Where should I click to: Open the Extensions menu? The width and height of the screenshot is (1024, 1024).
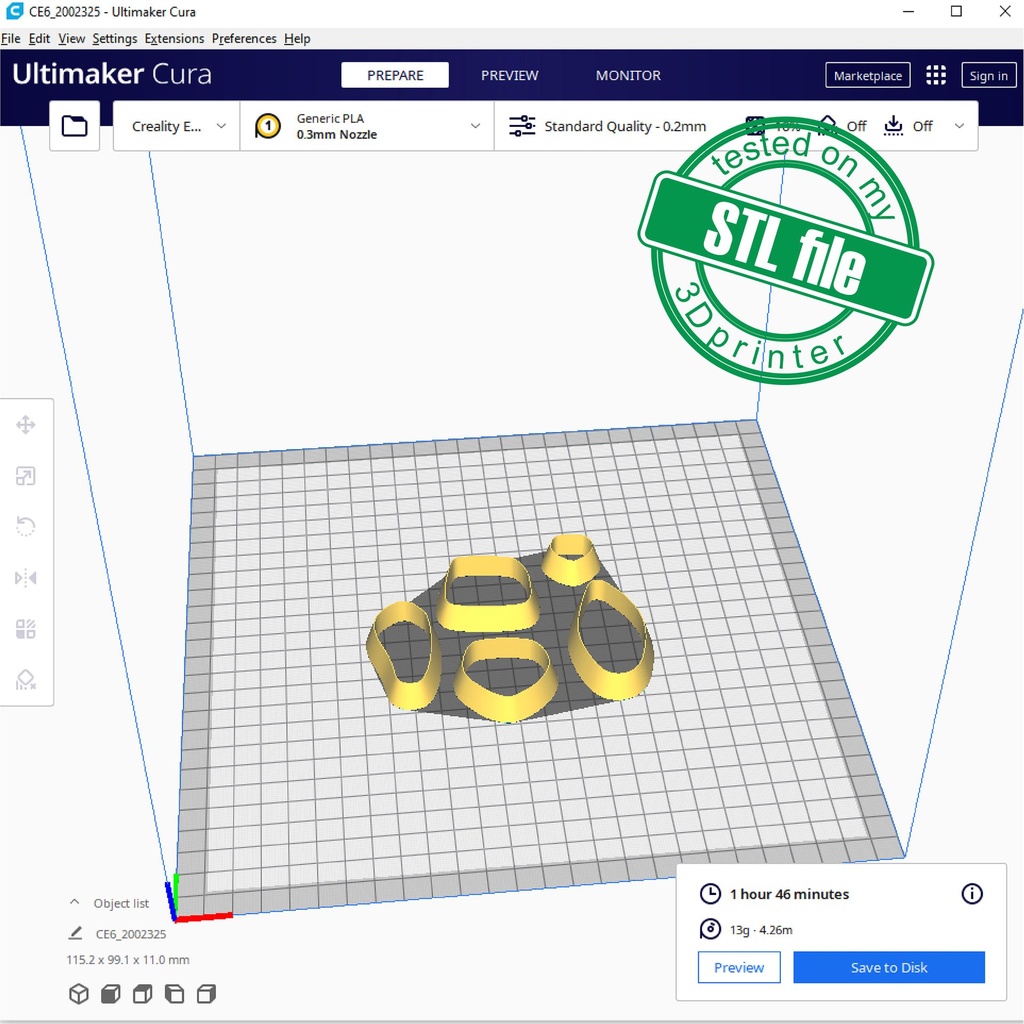coord(174,38)
